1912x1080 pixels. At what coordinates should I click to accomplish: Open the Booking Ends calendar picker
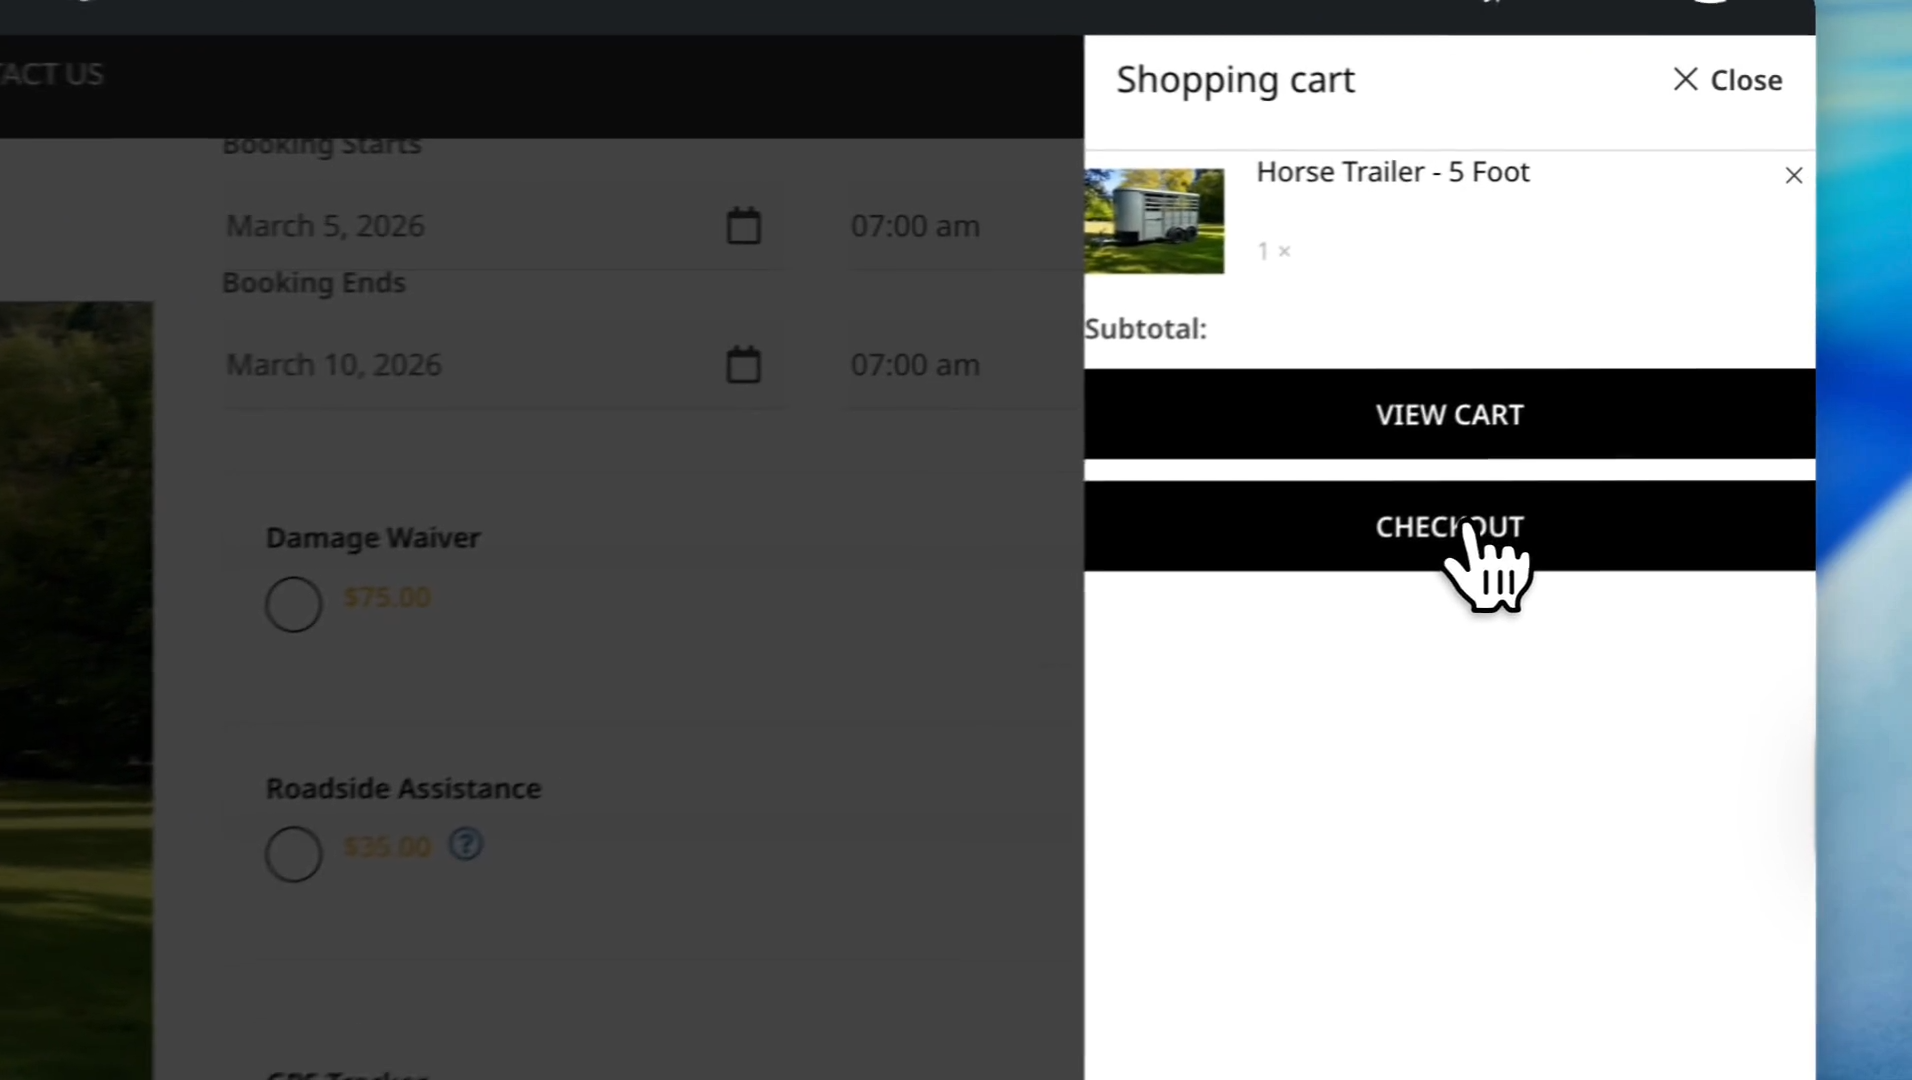[x=743, y=365]
